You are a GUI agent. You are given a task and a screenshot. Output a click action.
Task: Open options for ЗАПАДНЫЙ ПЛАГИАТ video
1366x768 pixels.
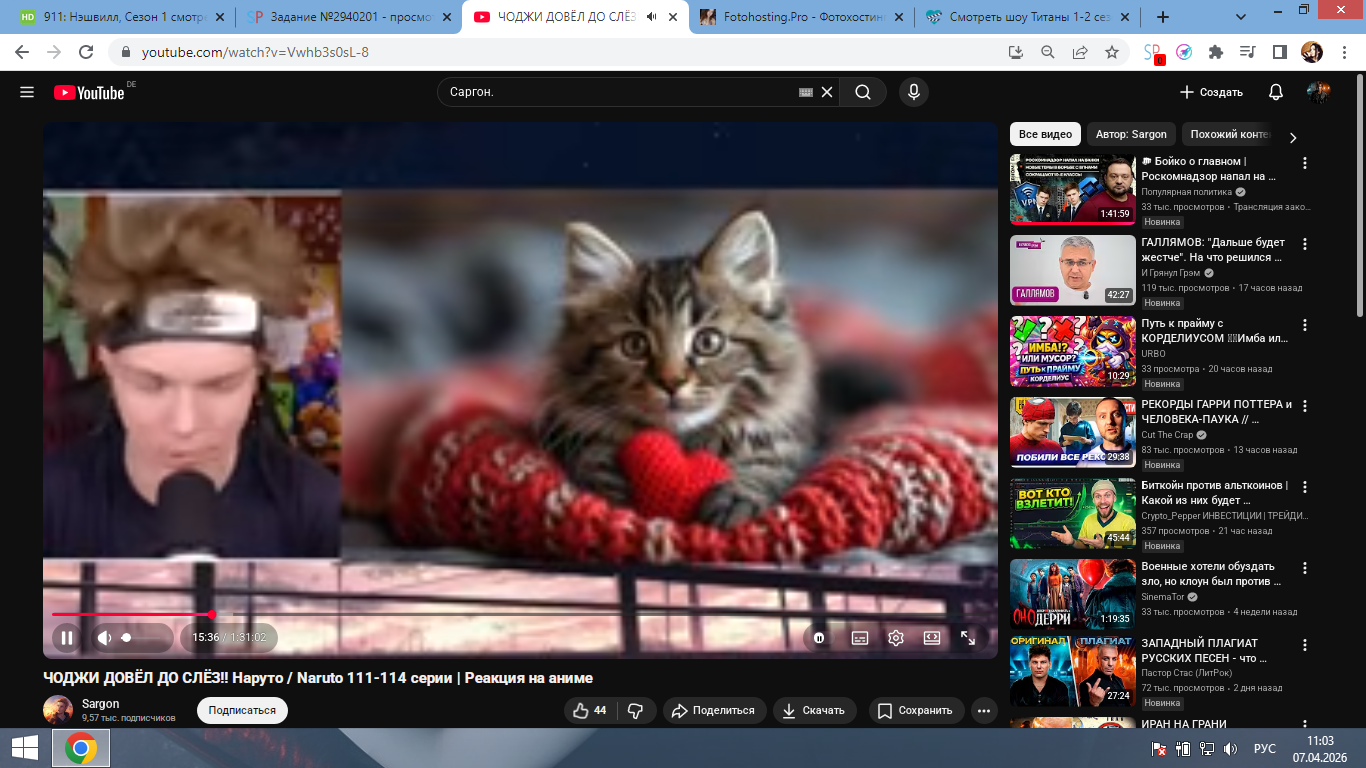click(x=1304, y=644)
